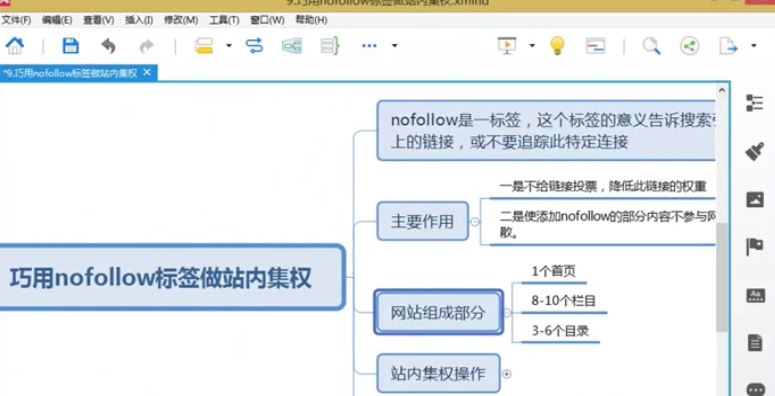Screen dimensions: 775x396
Task: Redo the last action
Action: (146, 46)
